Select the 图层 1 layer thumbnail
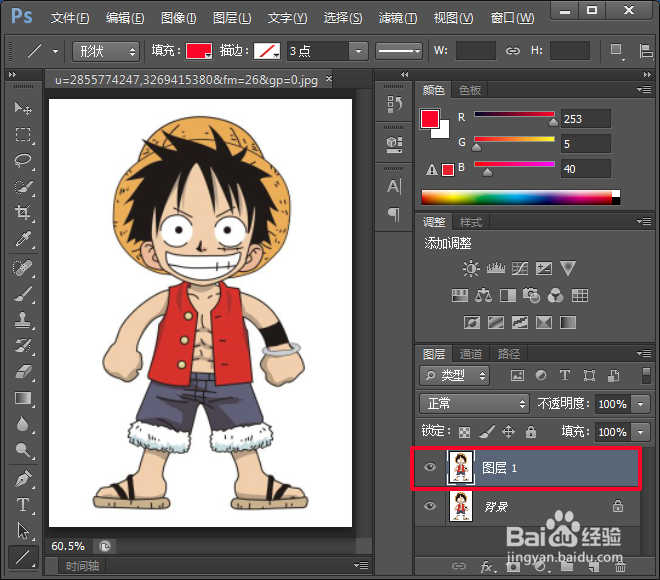The width and height of the screenshot is (660, 580). click(x=460, y=467)
